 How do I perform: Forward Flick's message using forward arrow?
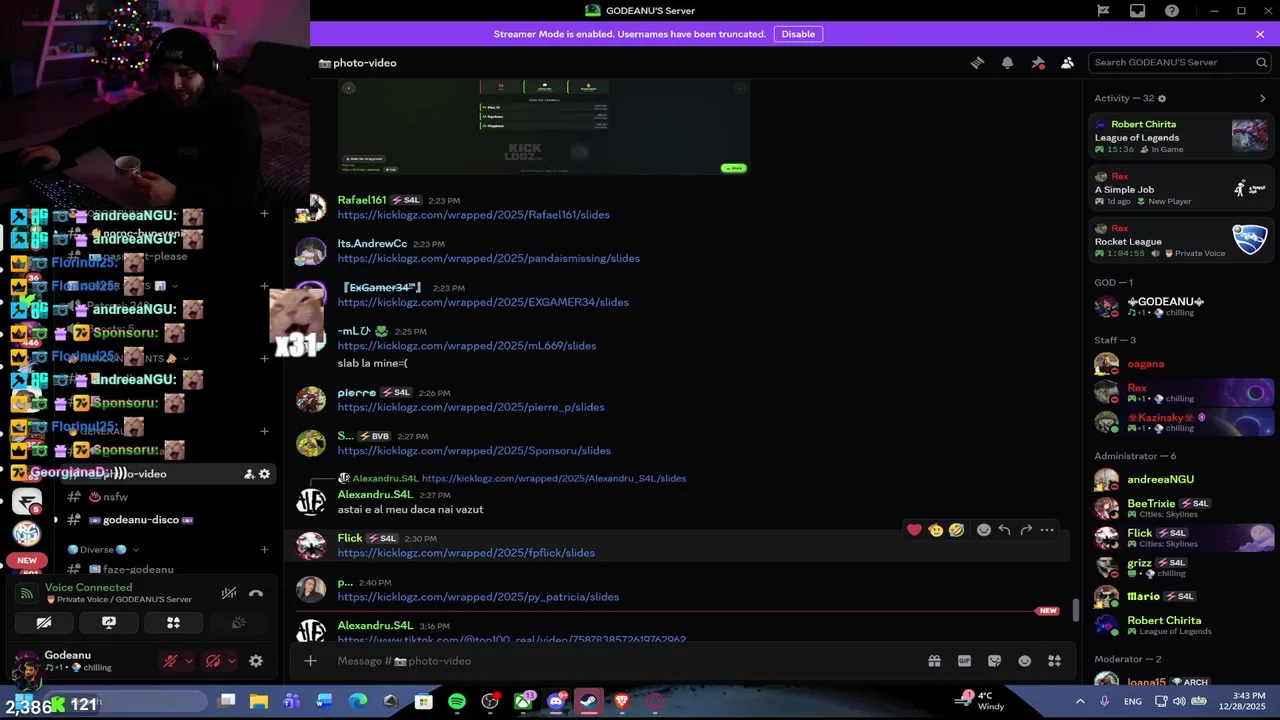(1025, 530)
